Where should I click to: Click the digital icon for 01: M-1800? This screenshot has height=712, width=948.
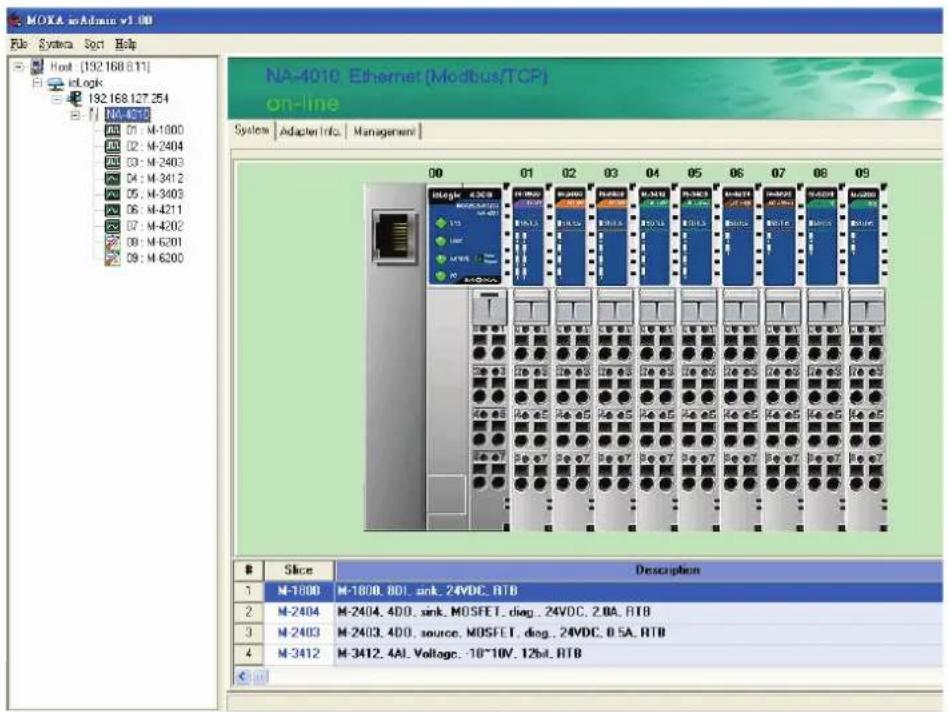[x=112, y=130]
